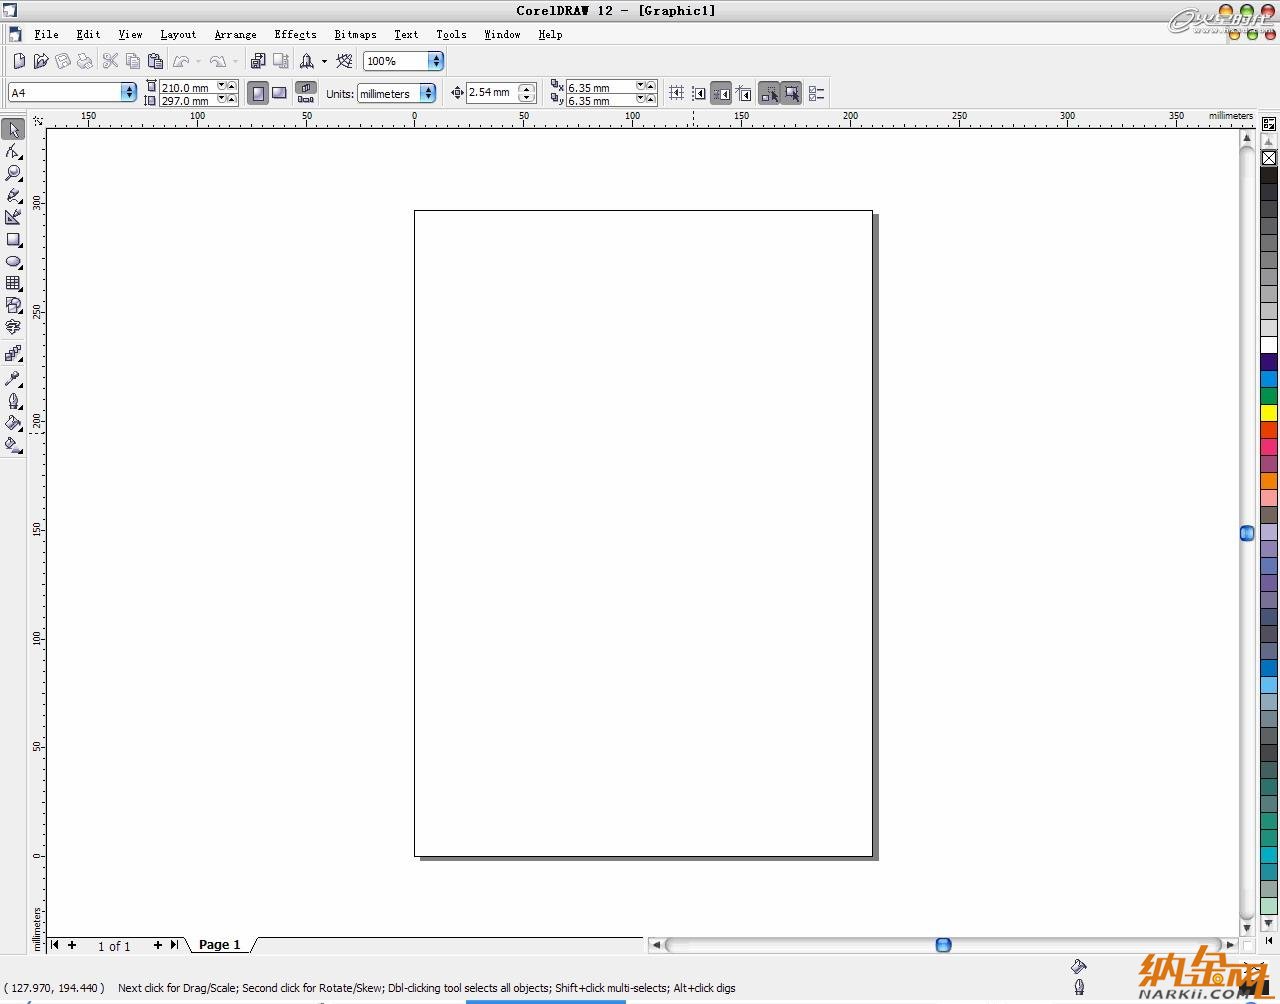This screenshot has height=1004, width=1280.
Task: Click the Copy icon
Action: click(x=133, y=61)
